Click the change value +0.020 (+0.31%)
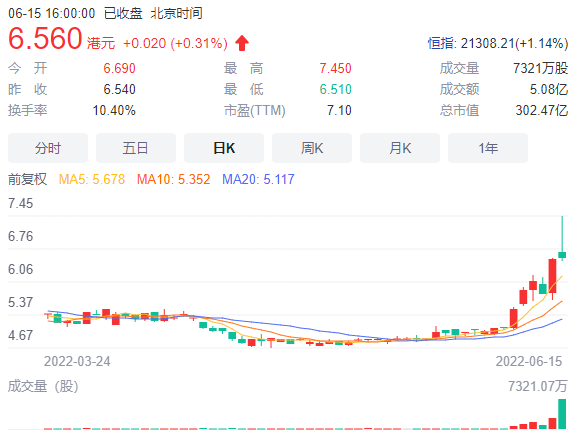579x436 pixels. [175, 43]
